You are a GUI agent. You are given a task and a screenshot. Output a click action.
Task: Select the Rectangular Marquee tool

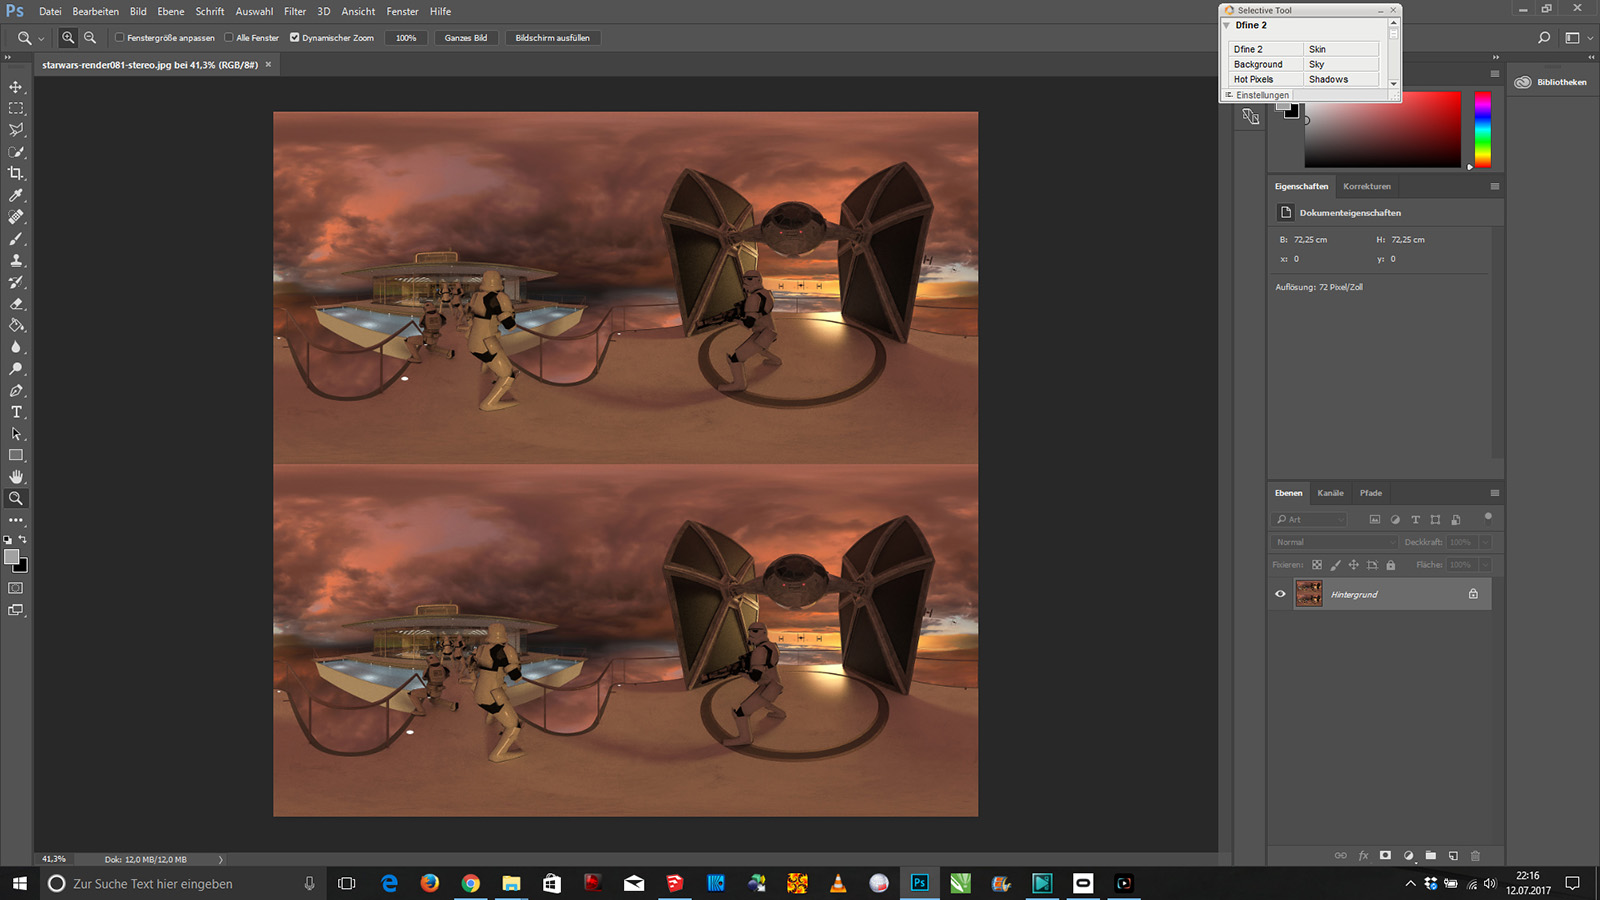click(16, 108)
